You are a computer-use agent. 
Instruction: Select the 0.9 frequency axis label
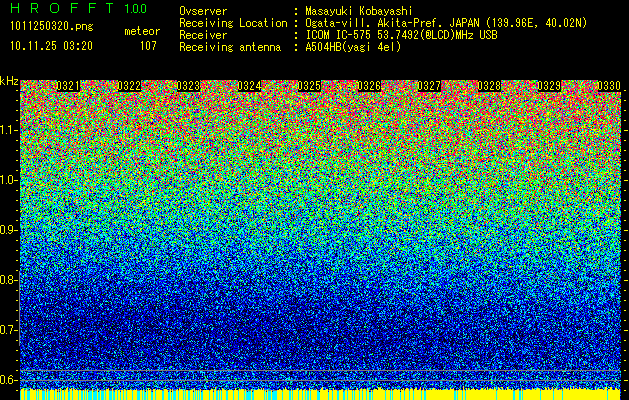[9, 230]
